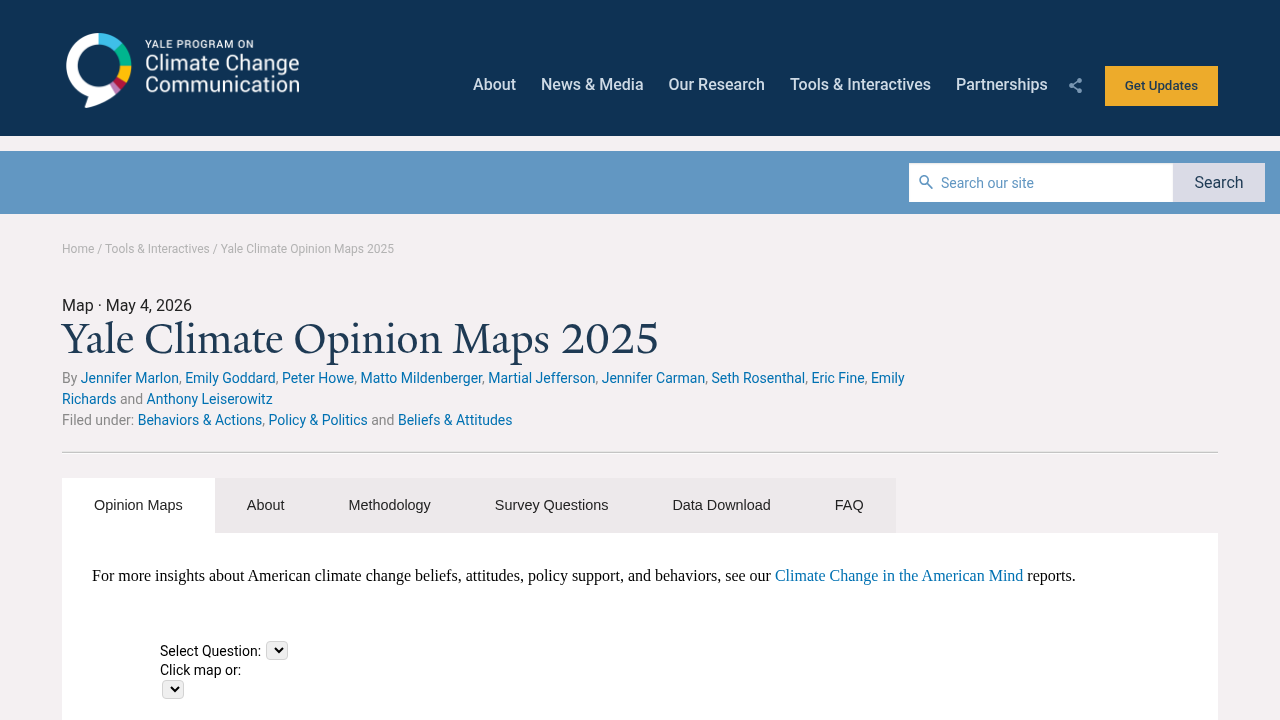Open author Martial Jefferson's page
Screen dimensions: 1280x720
point(542,378)
